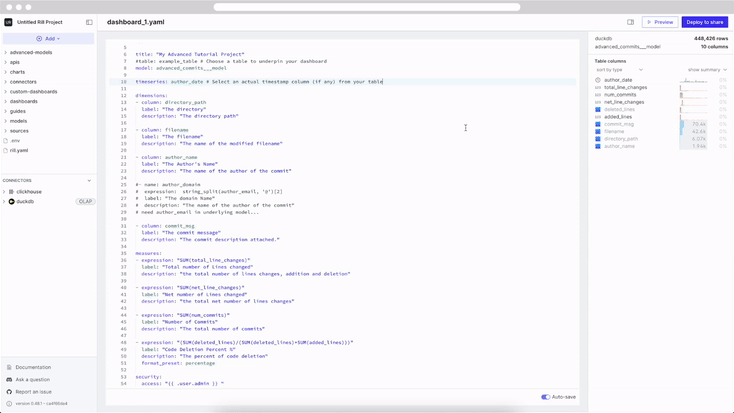Click the duckdb connector icon
The width and height of the screenshot is (734, 413).
tap(12, 201)
